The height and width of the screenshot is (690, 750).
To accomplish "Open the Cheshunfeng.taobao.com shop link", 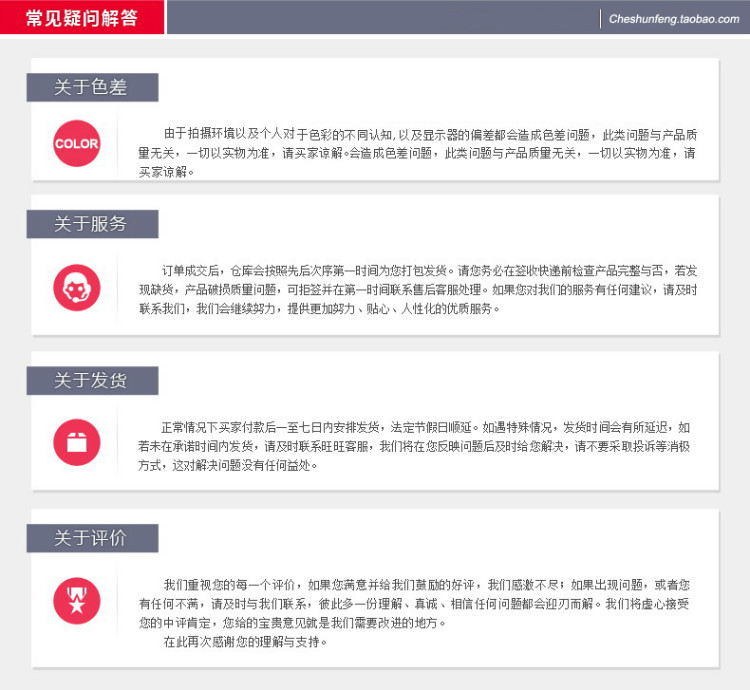I will point(673,18).
